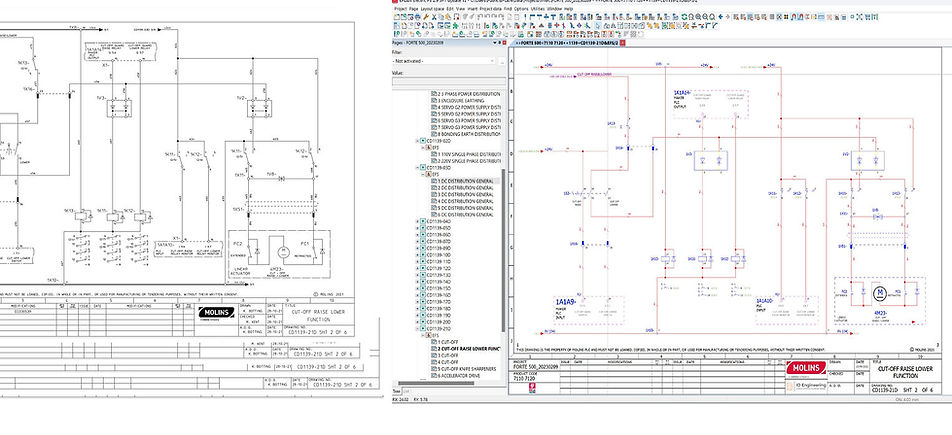The height and width of the screenshot is (435, 952).
Task: Click the 1A1A9 PLC input box in schematic
Action: pos(590,310)
